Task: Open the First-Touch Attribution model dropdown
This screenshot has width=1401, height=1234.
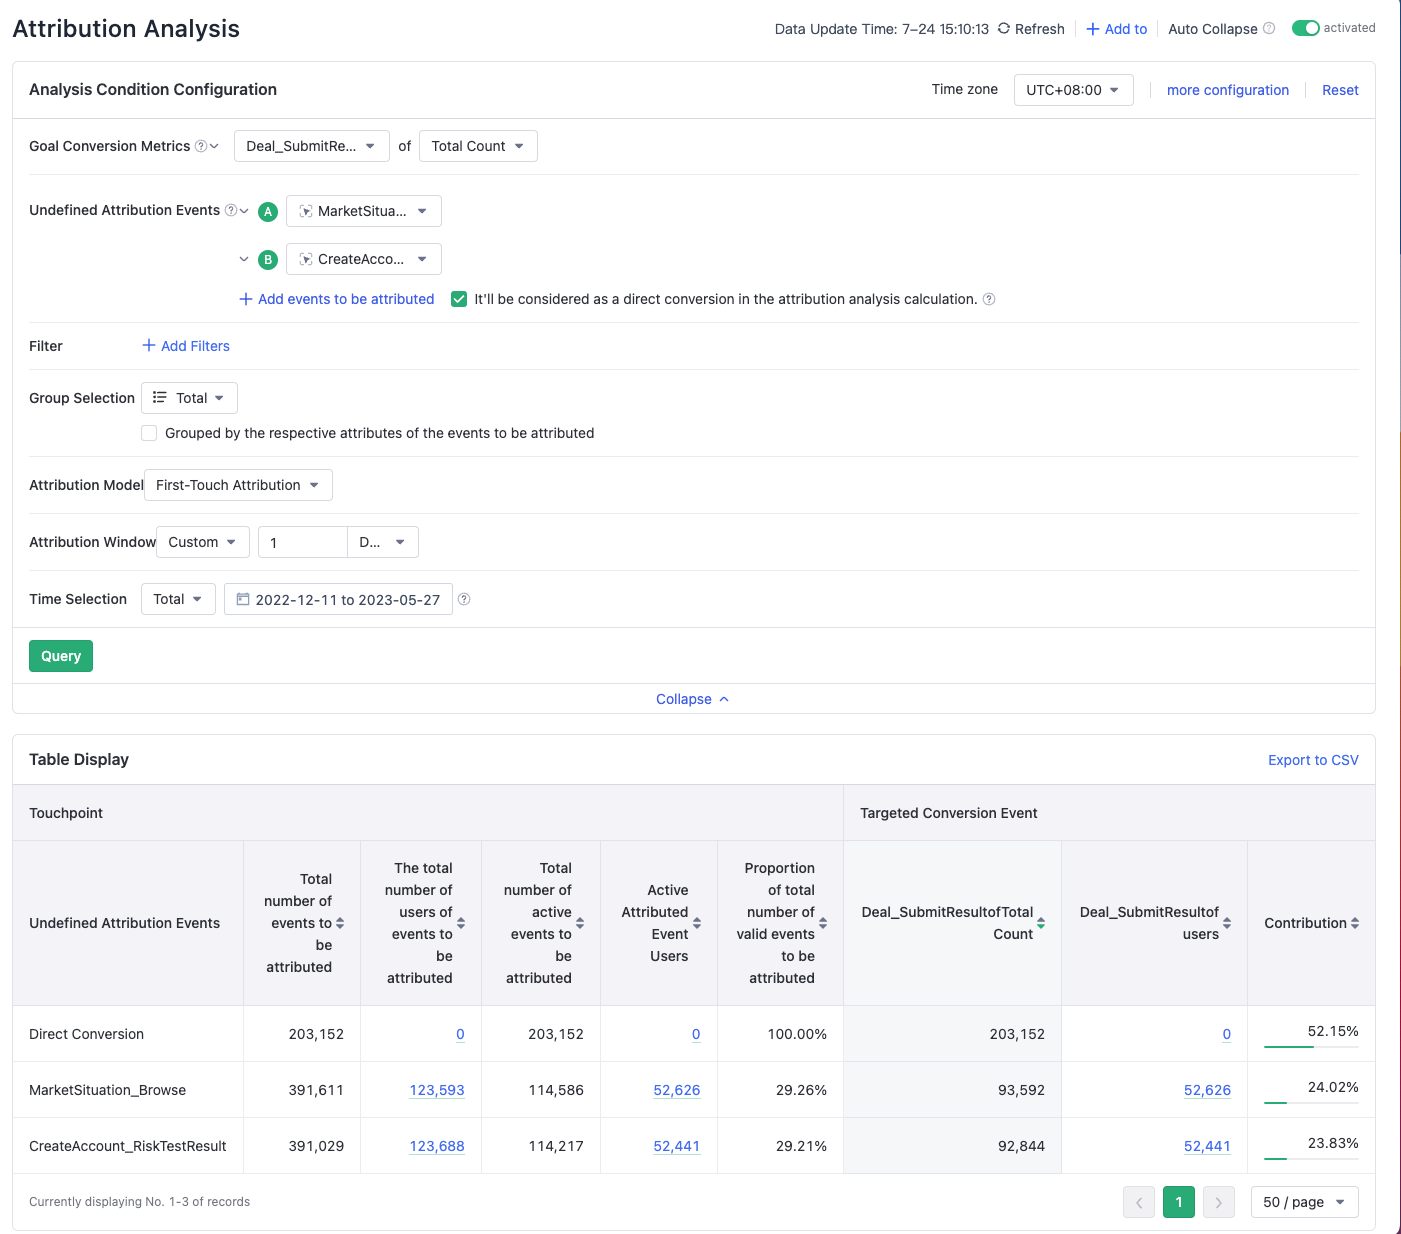Action: [x=237, y=485]
